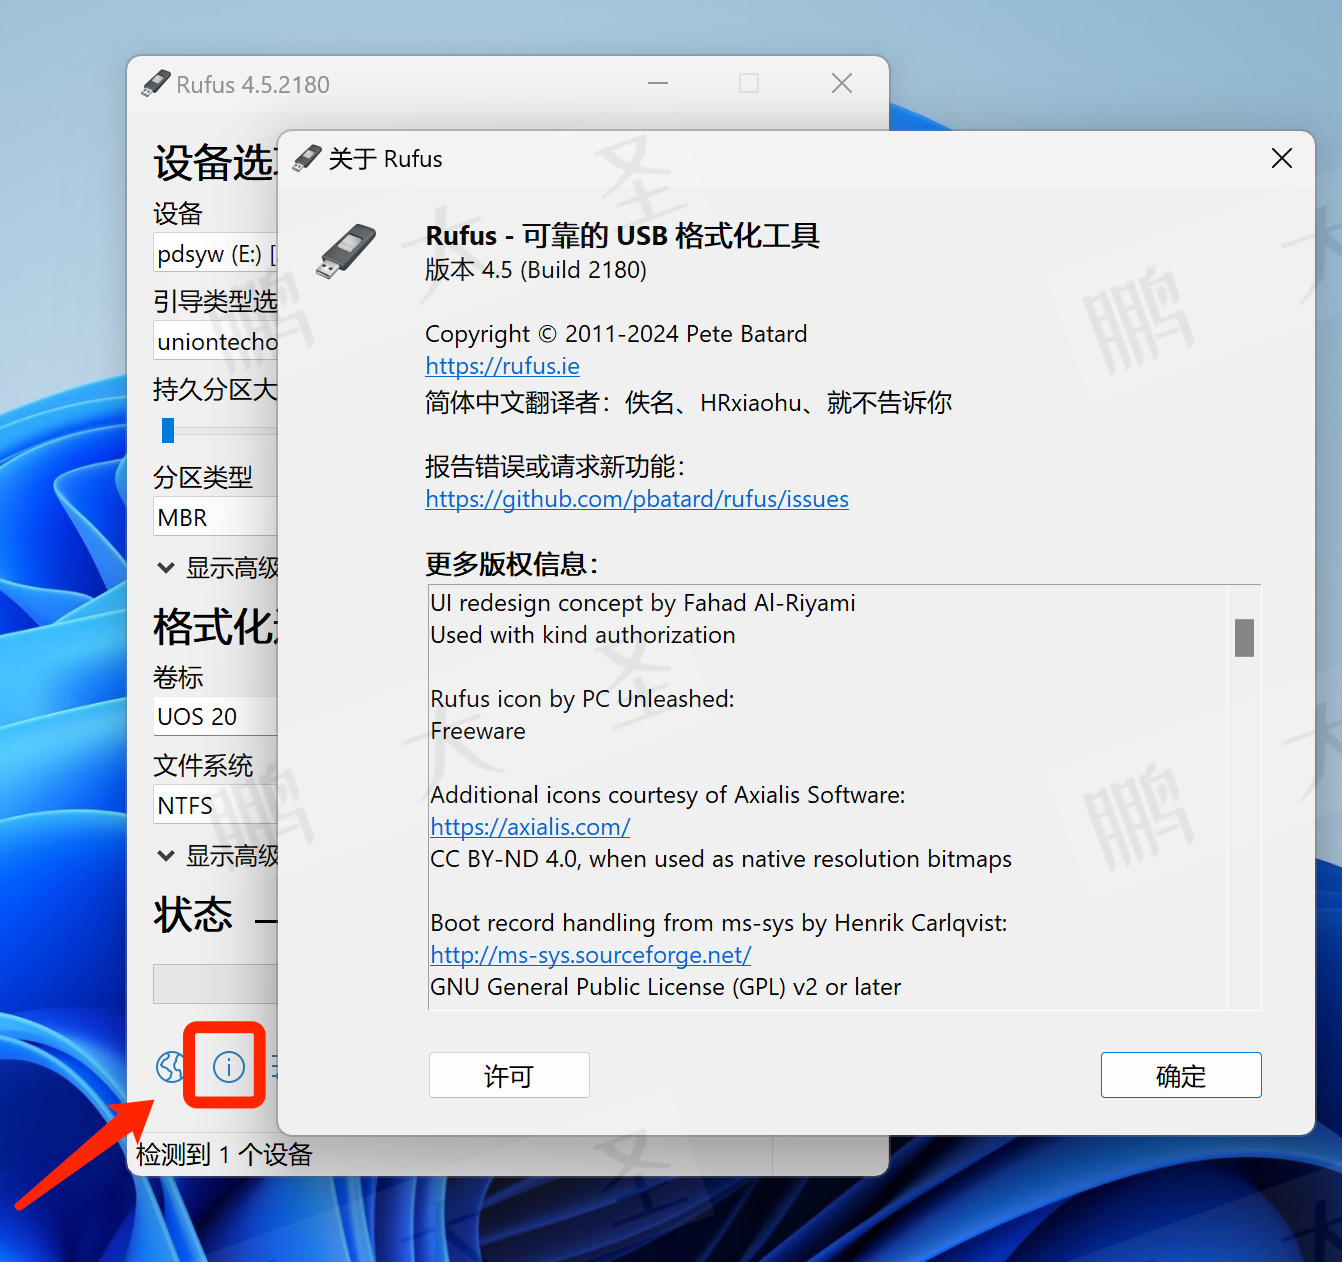The height and width of the screenshot is (1262, 1342).
Task: Open the 设备 dropdown showing pdsyw (E:)
Action: (x=215, y=254)
